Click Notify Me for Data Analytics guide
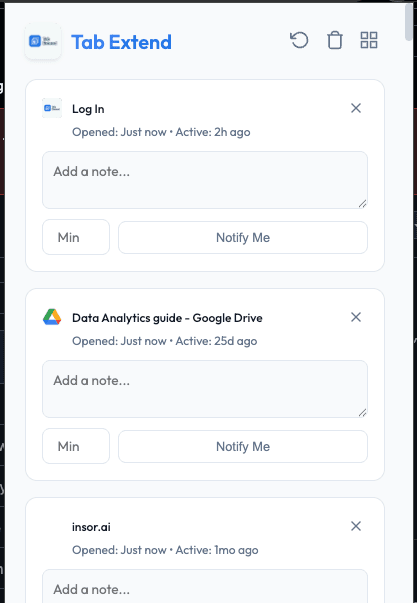417x603 pixels. 243,446
